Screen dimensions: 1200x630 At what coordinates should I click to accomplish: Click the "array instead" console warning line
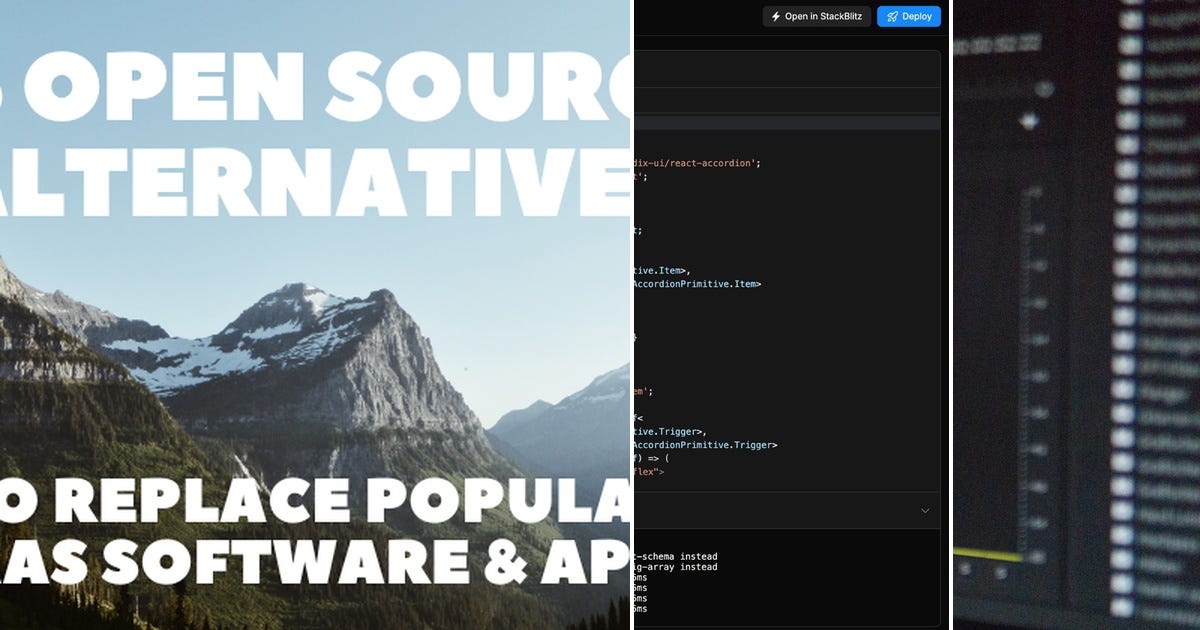tap(676, 567)
